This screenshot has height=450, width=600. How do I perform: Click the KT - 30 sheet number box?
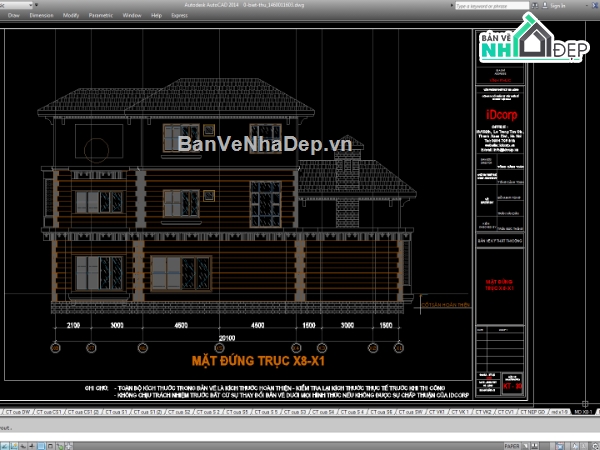pyautogui.click(x=512, y=386)
